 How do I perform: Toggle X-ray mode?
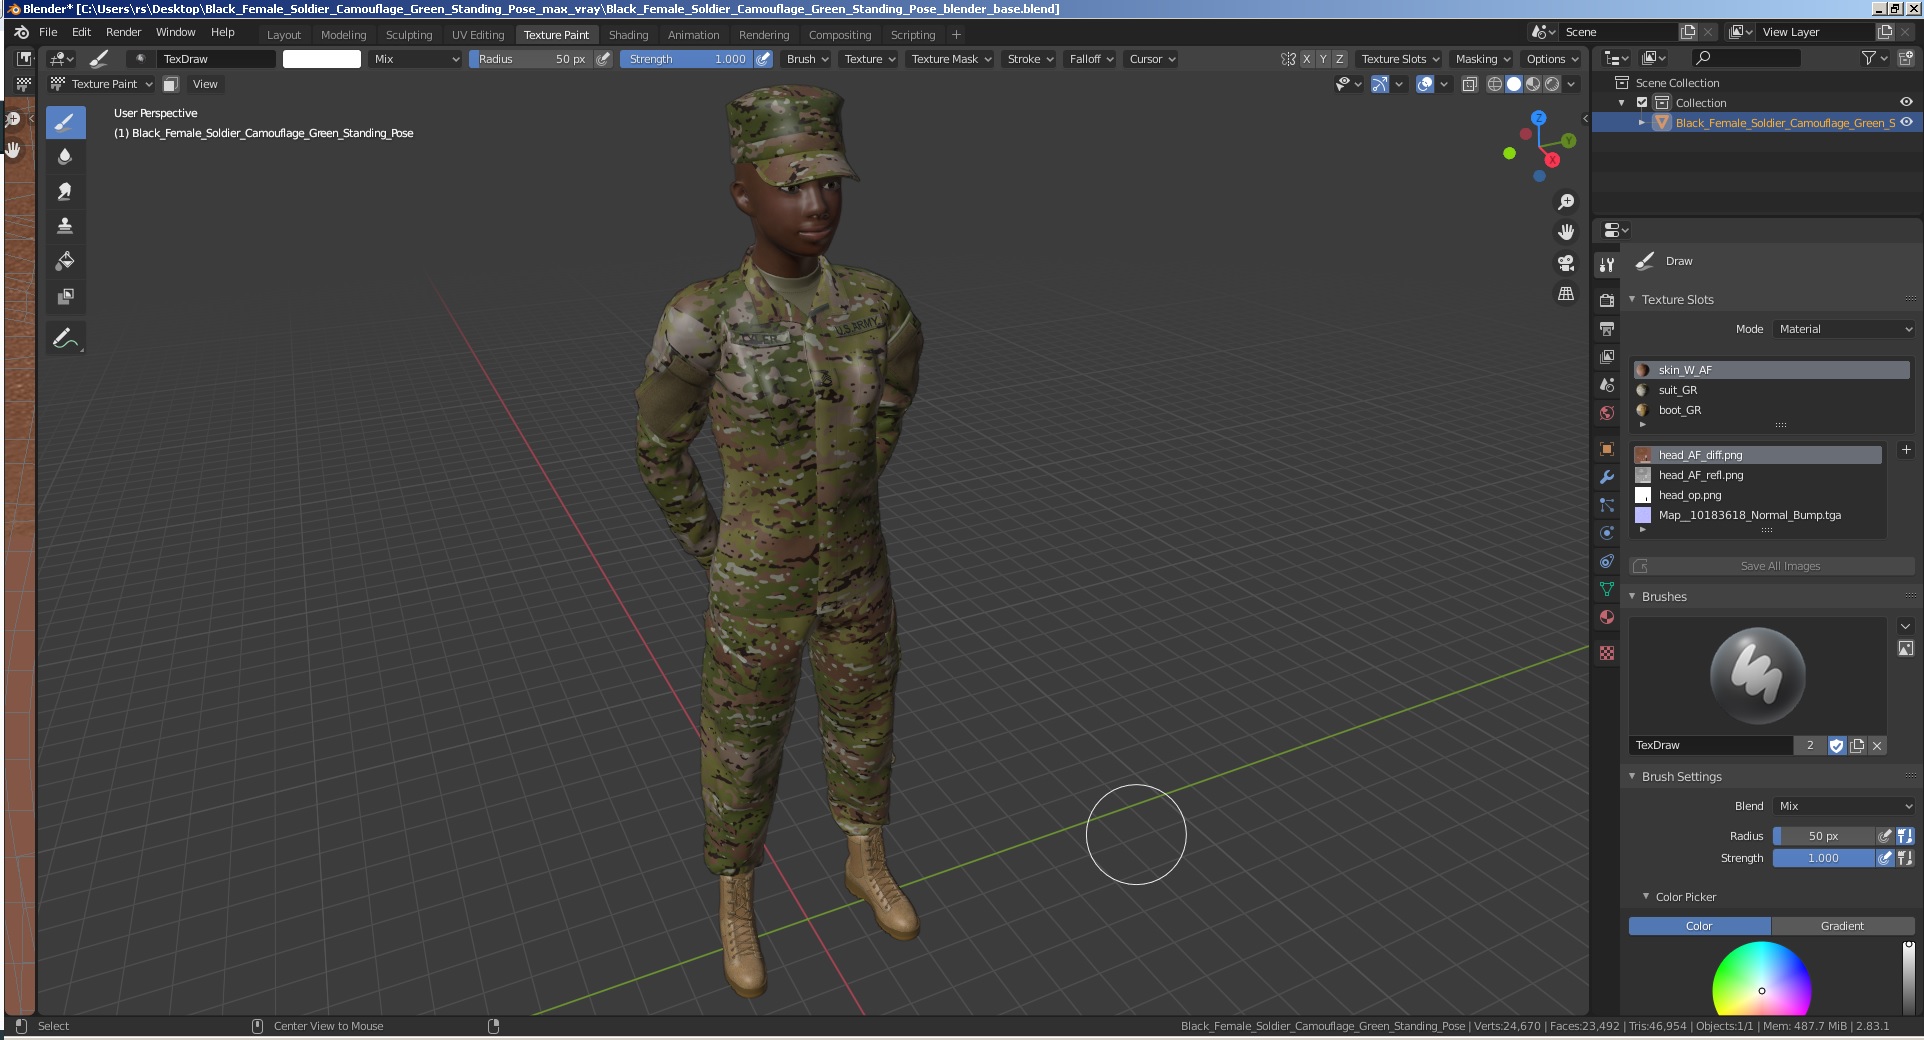(x=1469, y=84)
